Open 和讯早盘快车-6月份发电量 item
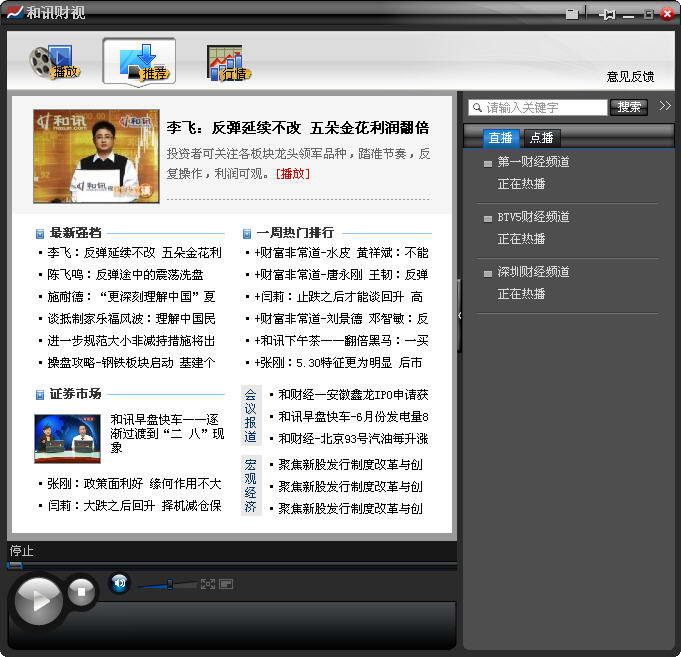This screenshot has width=681, height=657. (x=353, y=417)
